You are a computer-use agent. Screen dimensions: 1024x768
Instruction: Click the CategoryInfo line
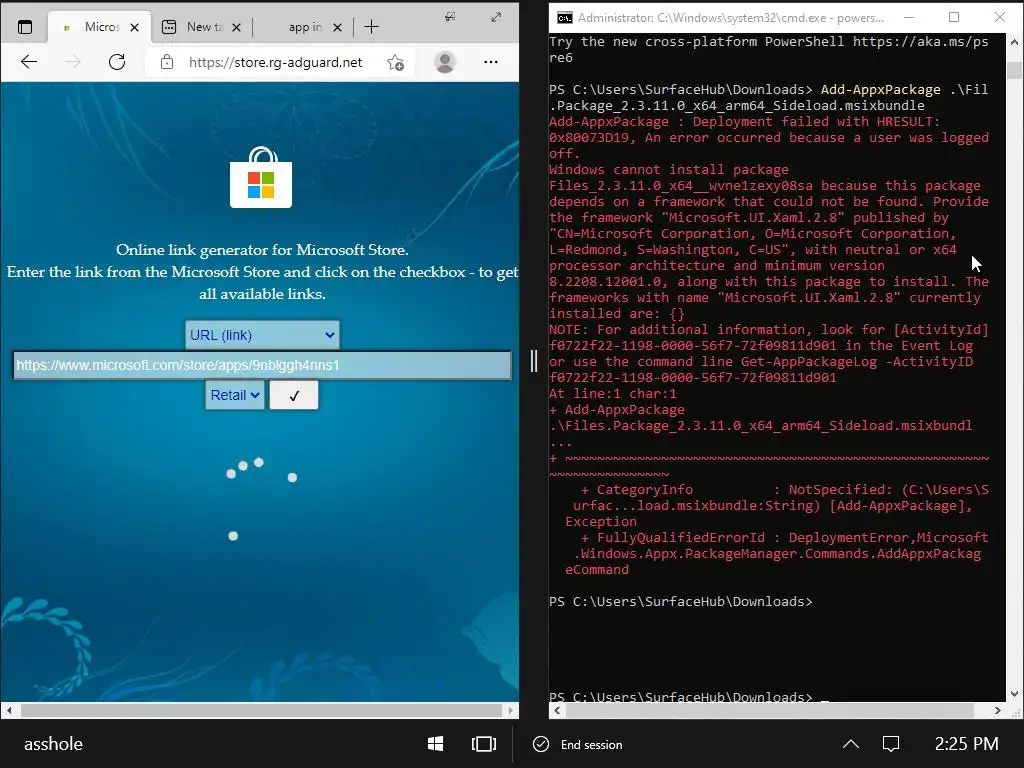click(x=784, y=490)
